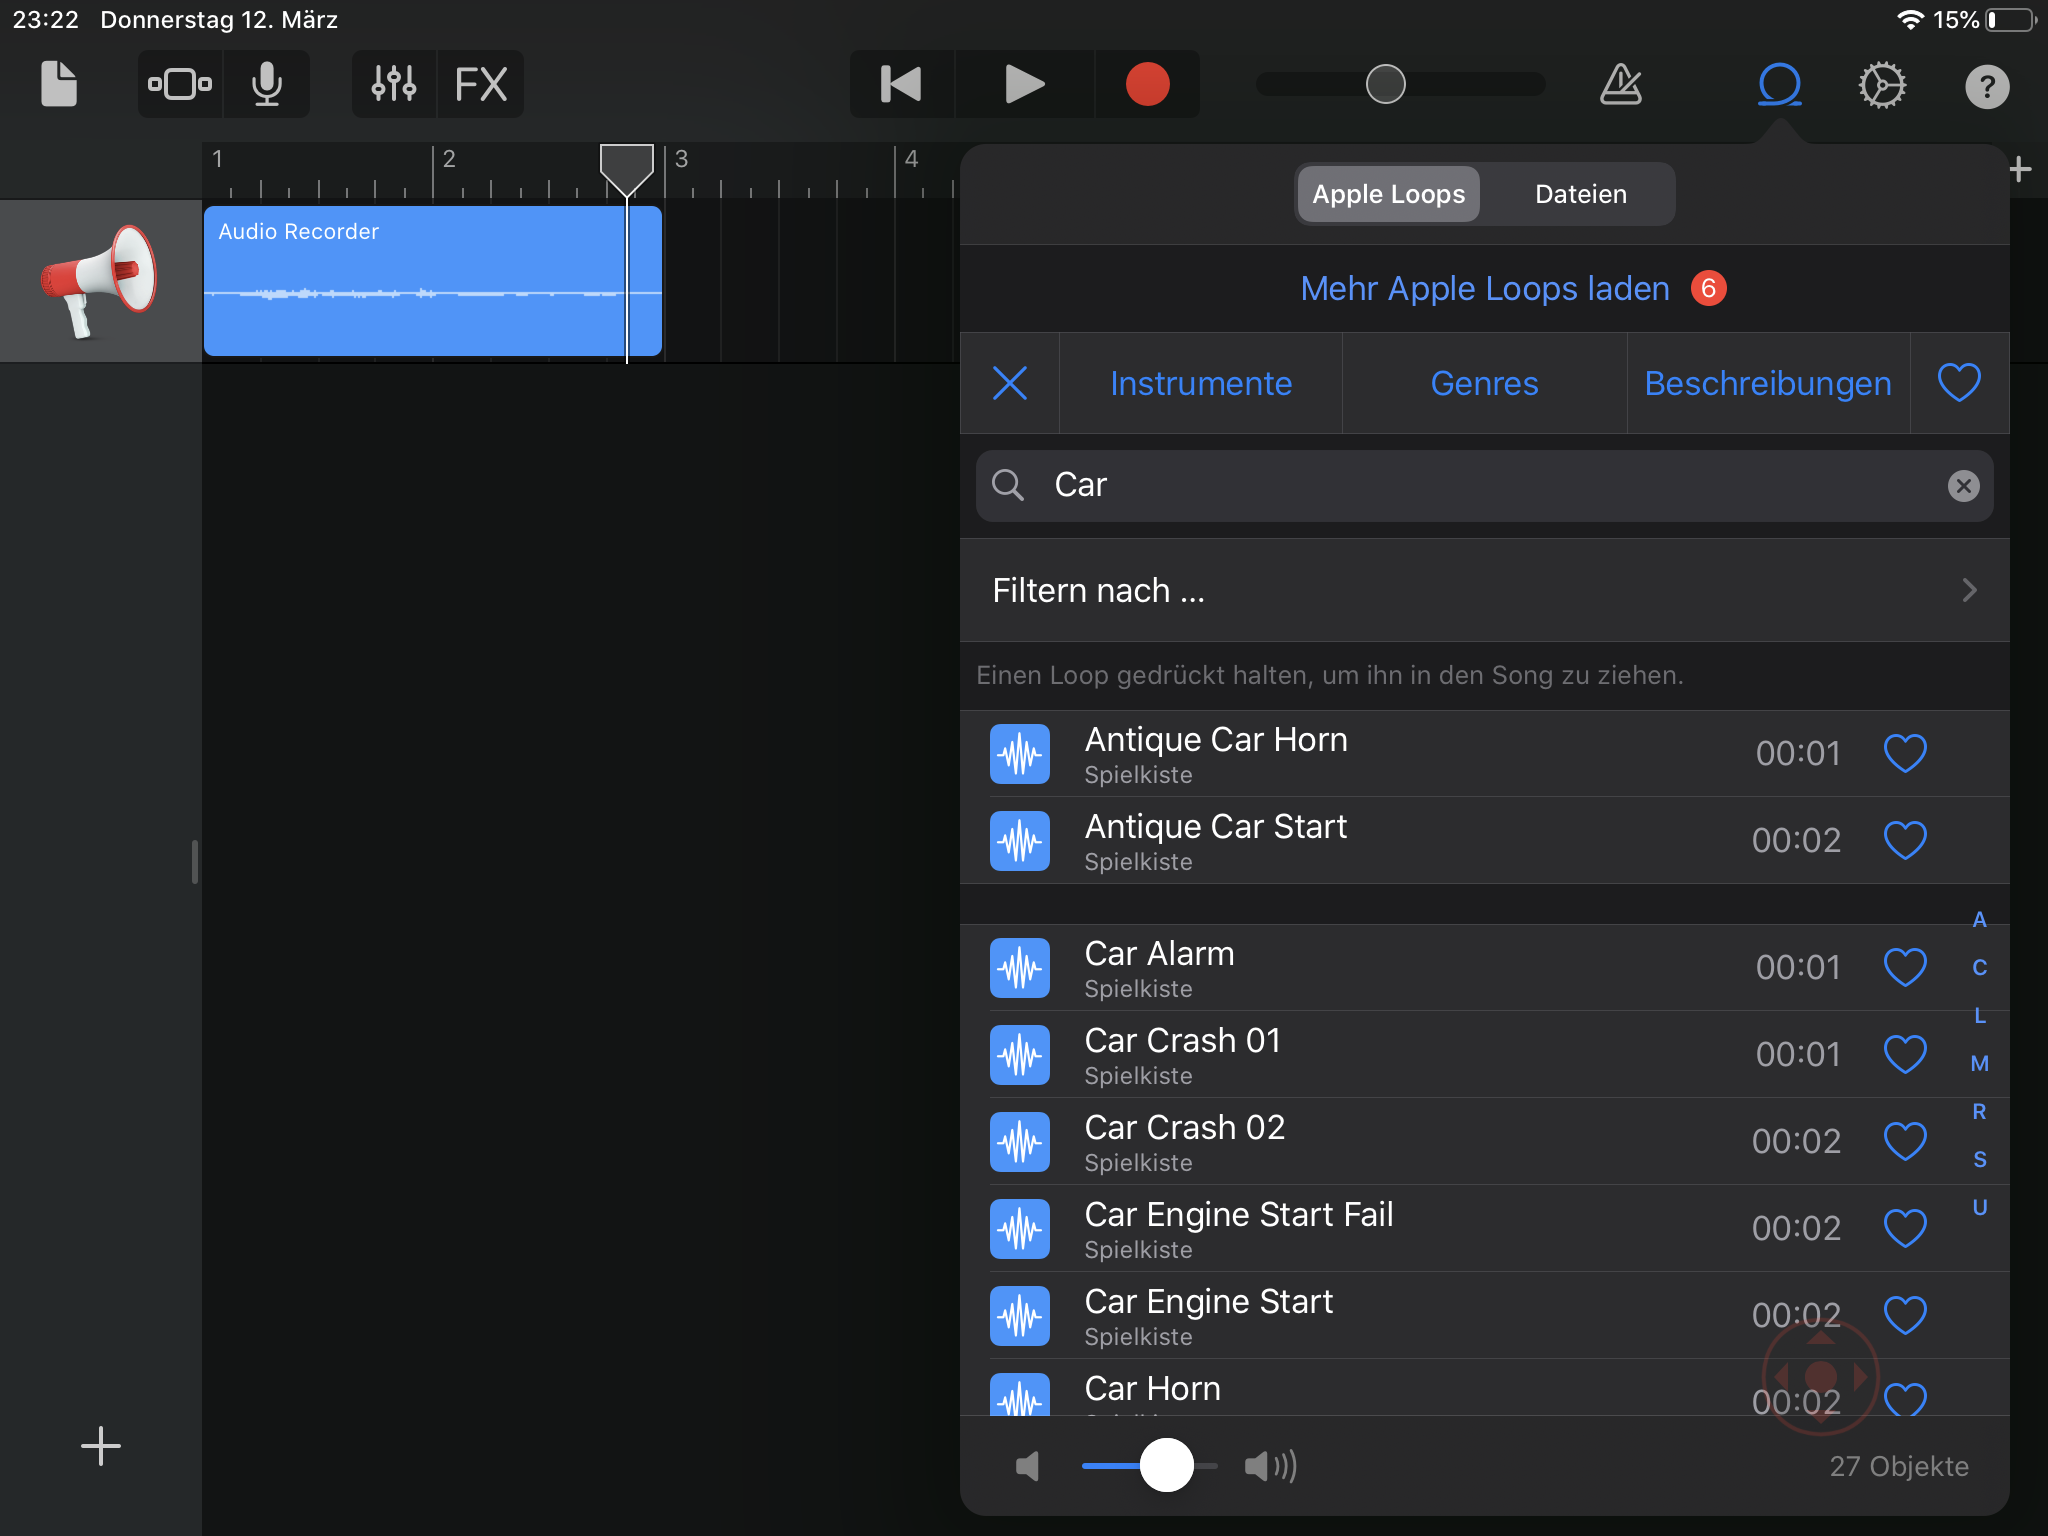
Task: Switch to the Dateien tab
Action: pyautogui.click(x=1580, y=194)
